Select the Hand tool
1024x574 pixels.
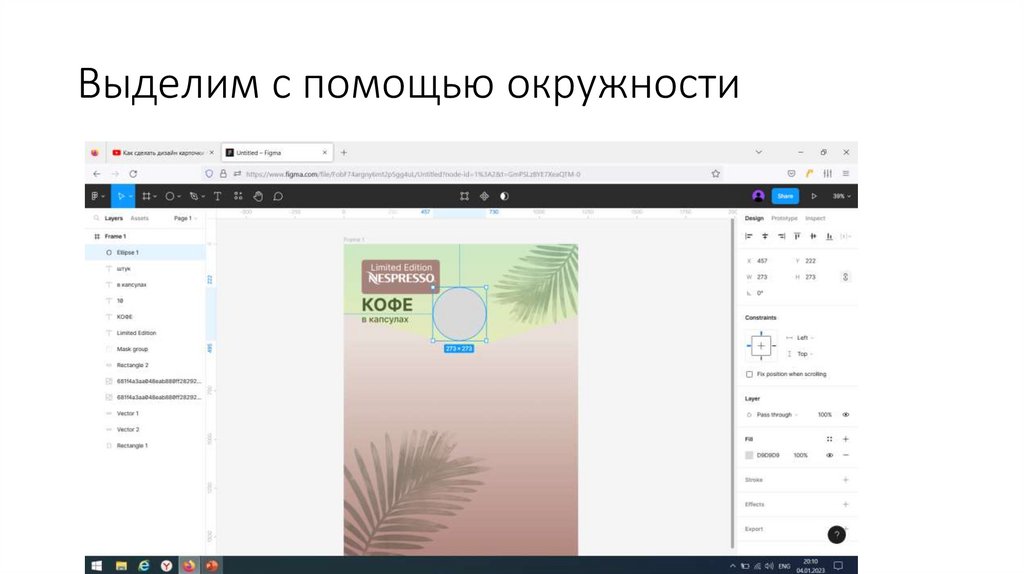pyautogui.click(x=258, y=196)
